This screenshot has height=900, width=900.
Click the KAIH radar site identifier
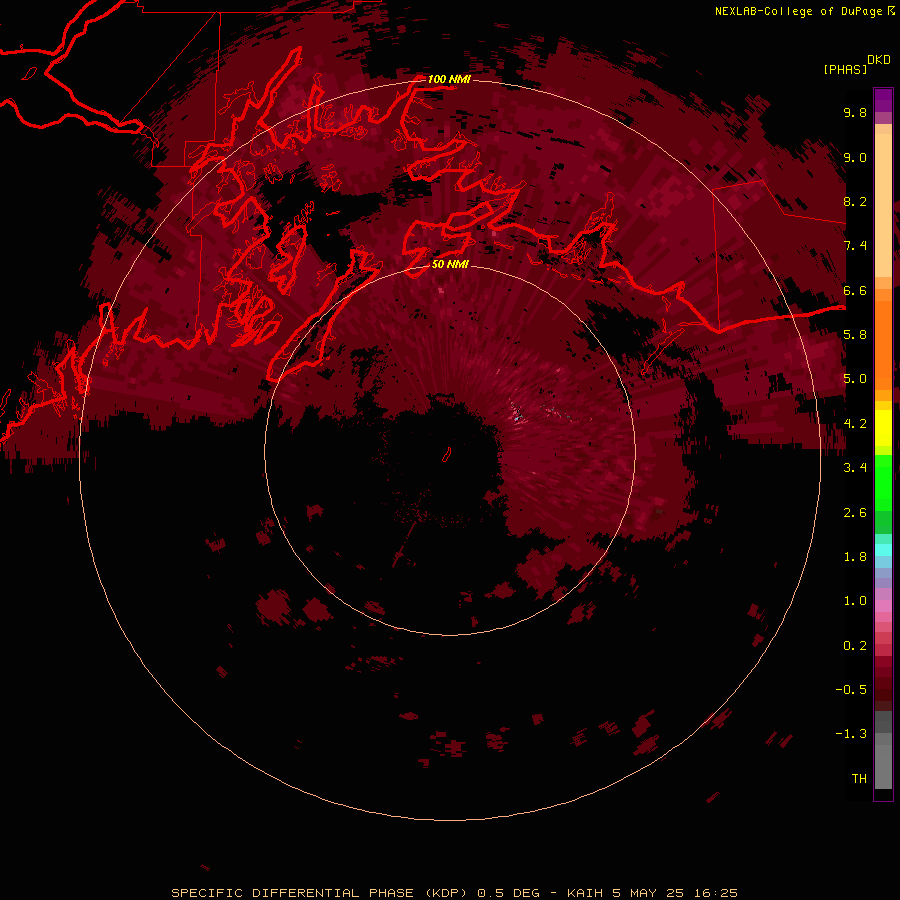pyautogui.click(x=586, y=893)
